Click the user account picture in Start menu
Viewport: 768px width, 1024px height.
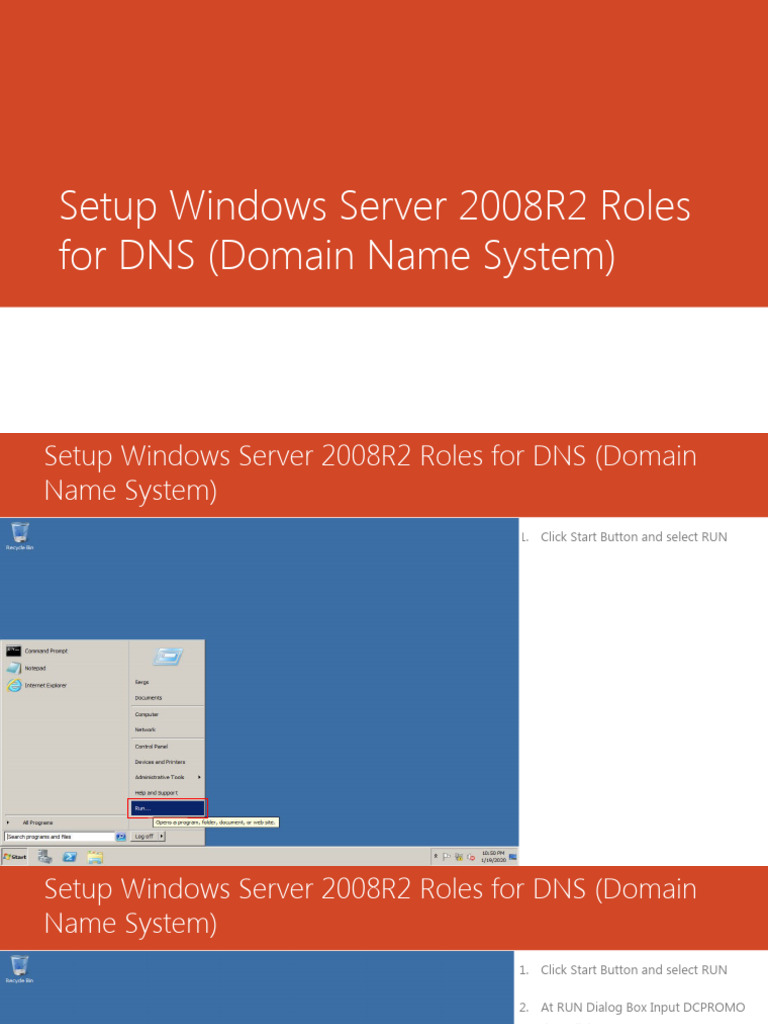click(167, 656)
